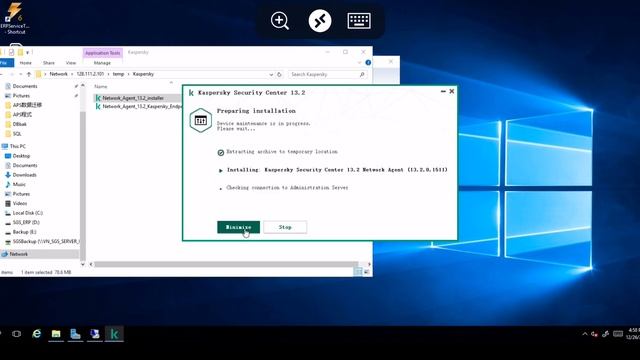Viewport: 640px width, 360px height.
Task: Open Downloads under This PC
Action: (24, 175)
